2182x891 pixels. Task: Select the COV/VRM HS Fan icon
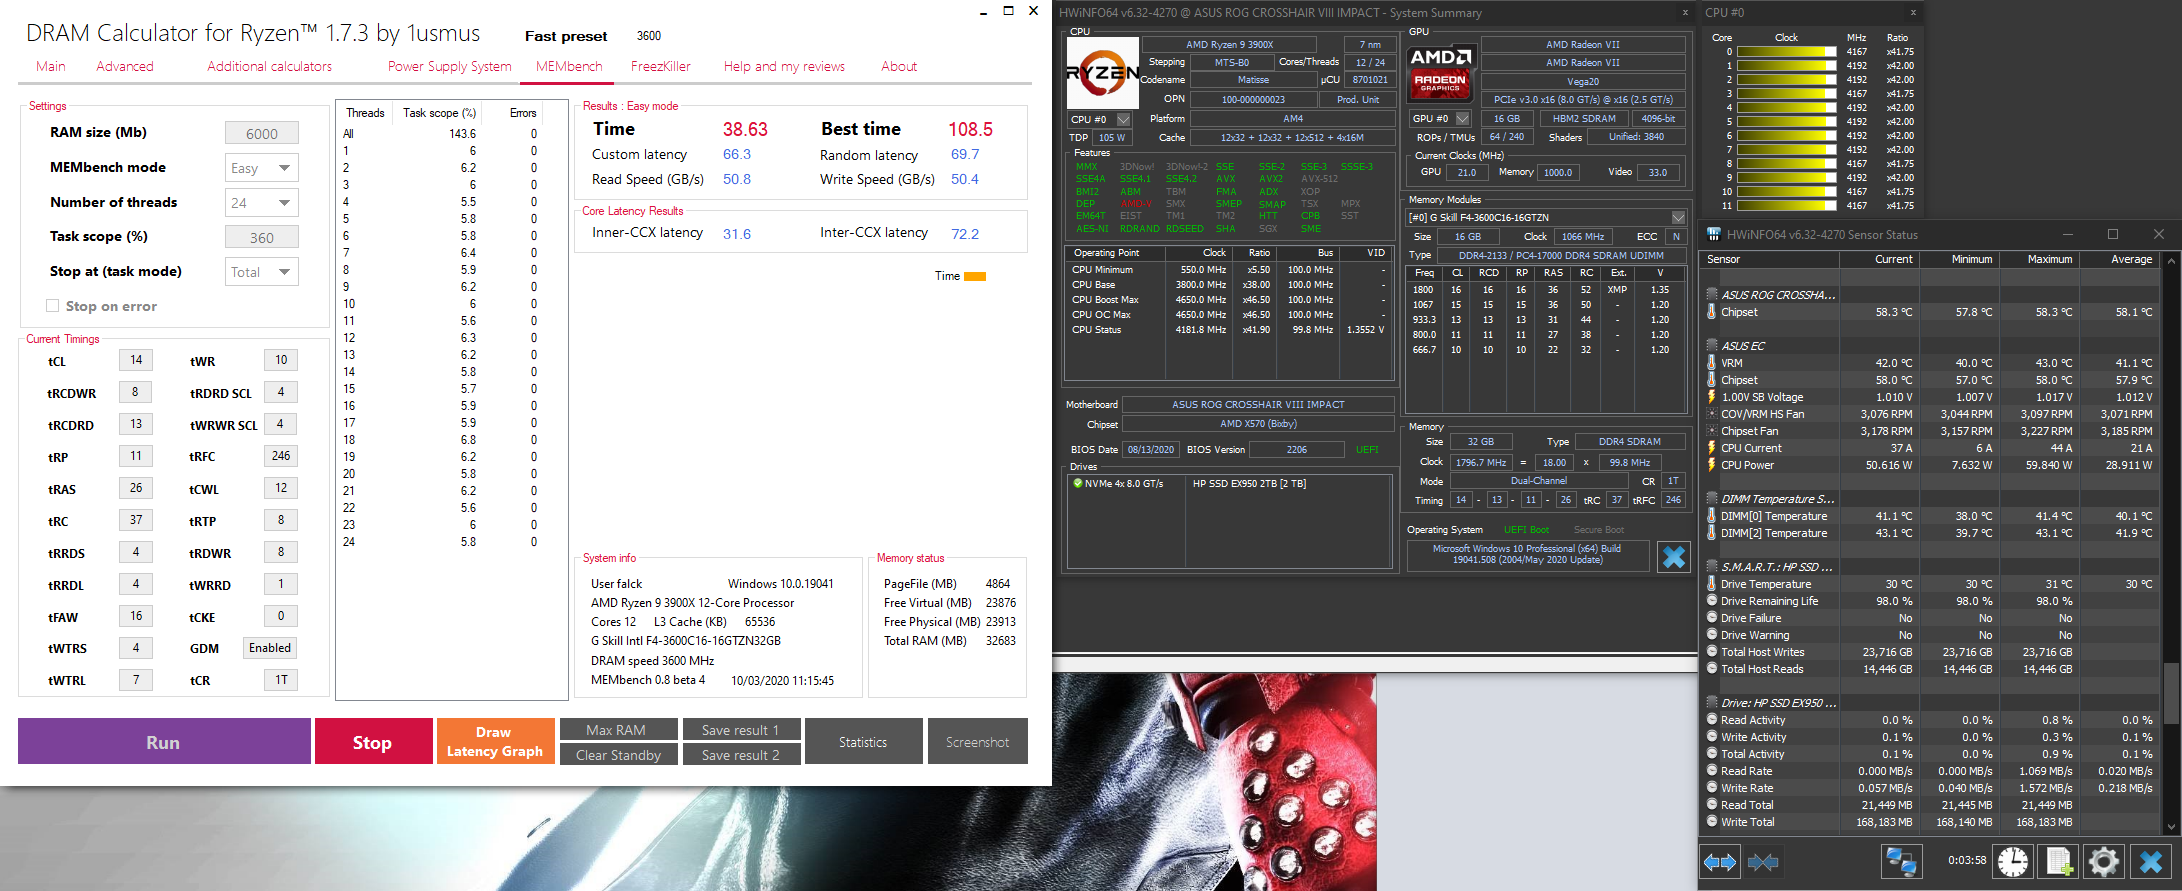[1711, 414]
